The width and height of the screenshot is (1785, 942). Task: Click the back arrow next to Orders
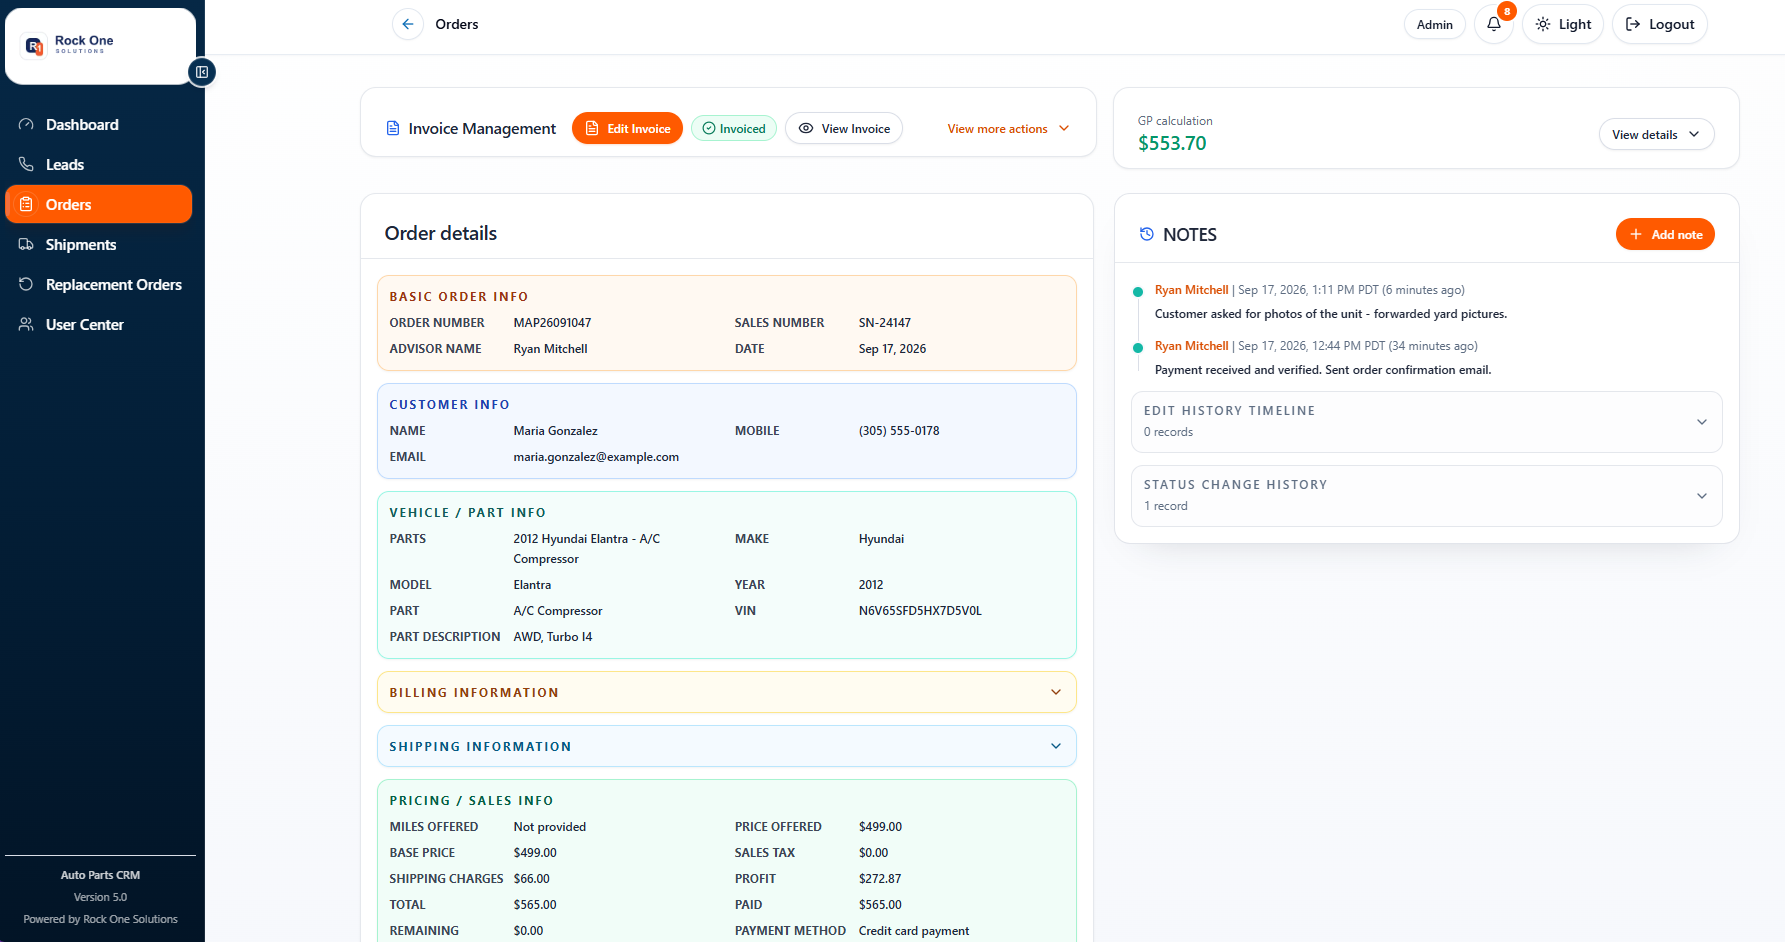click(408, 24)
